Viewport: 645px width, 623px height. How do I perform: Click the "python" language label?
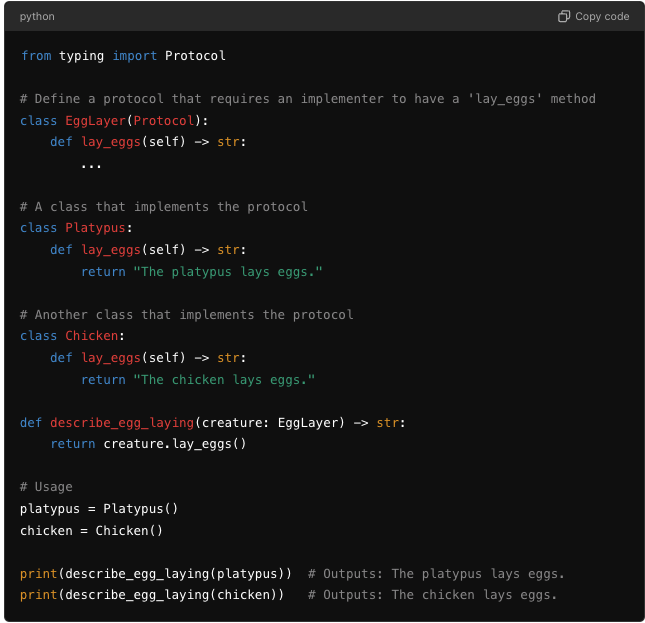(x=37, y=16)
